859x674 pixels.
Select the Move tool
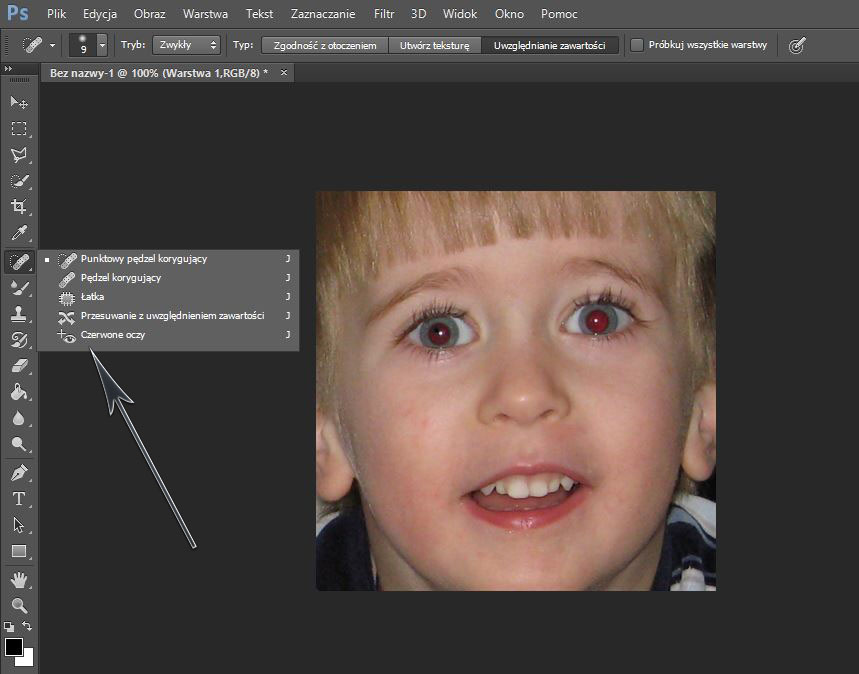[x=19, y=102]
